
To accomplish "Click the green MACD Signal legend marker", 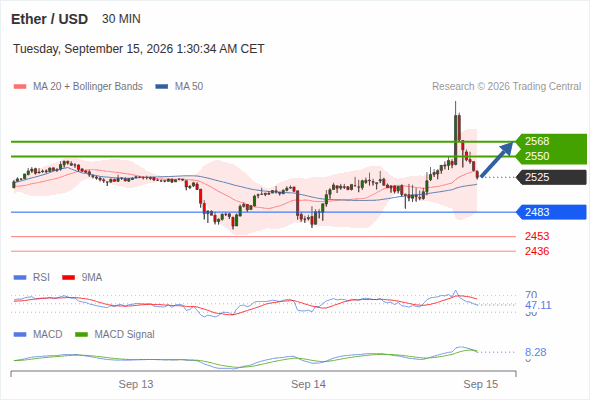I will click(81, 335).
